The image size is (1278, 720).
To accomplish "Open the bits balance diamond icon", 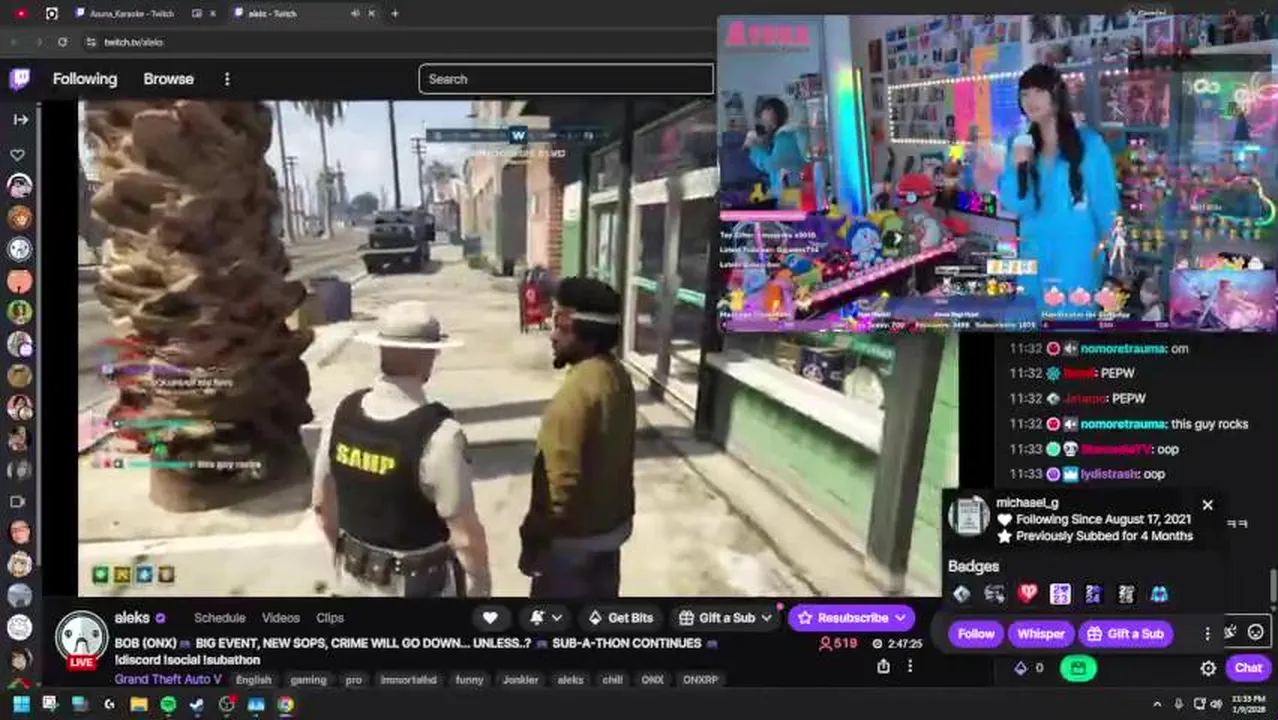I will [x=1021, y=668].
